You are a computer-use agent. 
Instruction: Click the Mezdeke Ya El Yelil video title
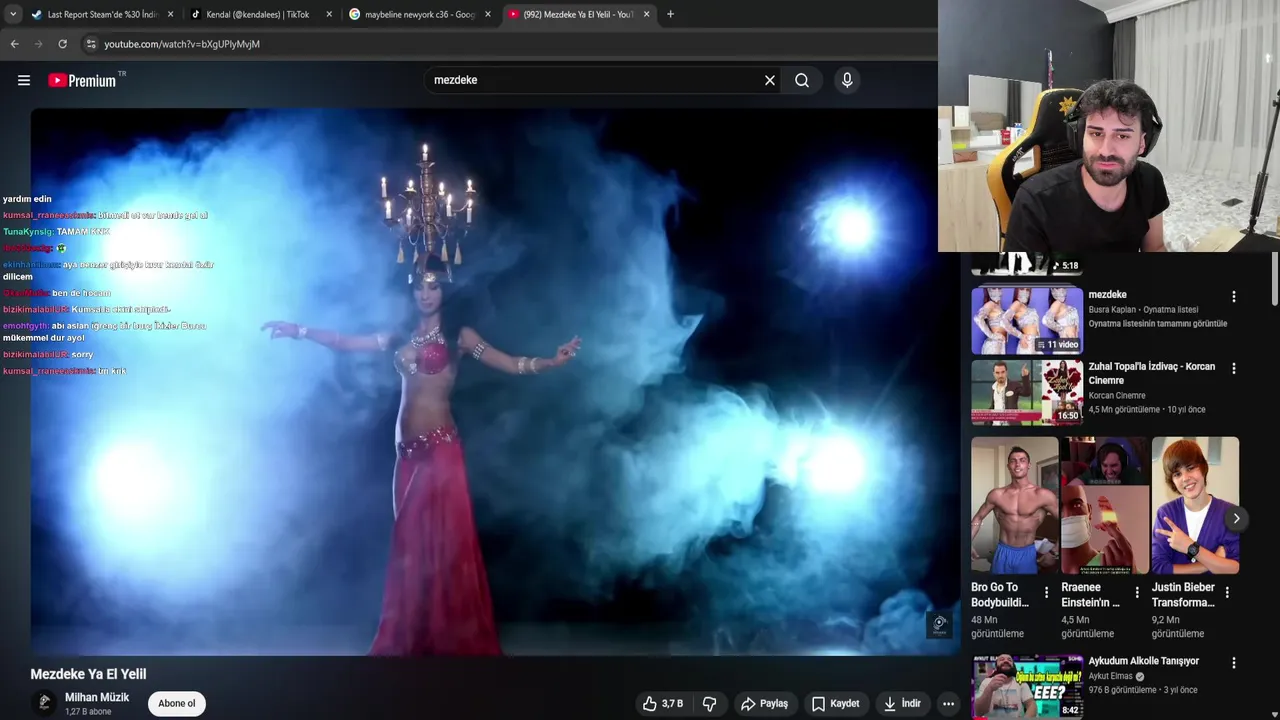tap(88, 674)
